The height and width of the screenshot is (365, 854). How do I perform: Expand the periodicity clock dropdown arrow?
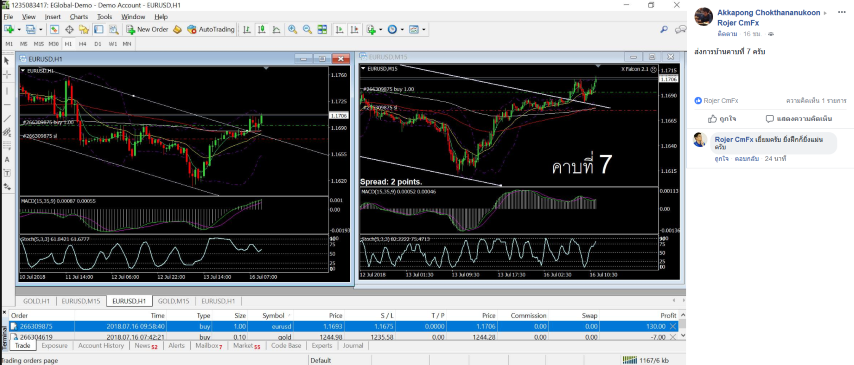click(x=402, y=29)
